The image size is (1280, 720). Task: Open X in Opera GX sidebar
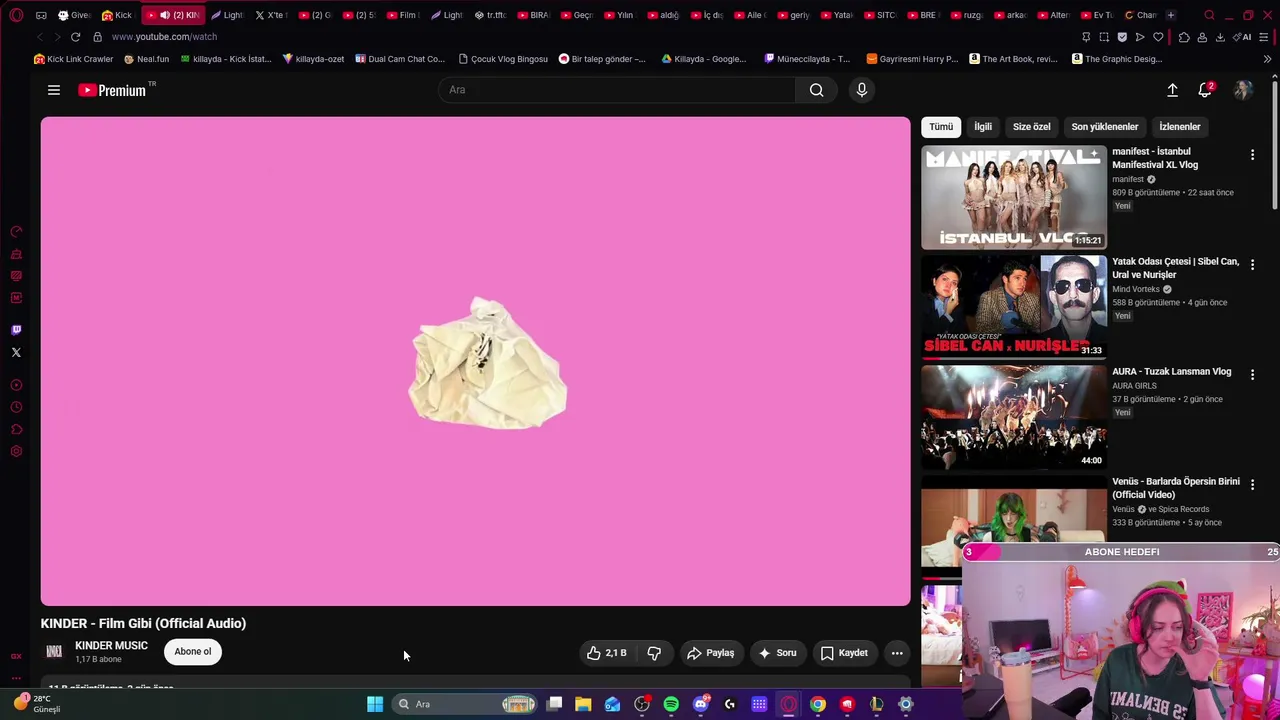[16, 352]
